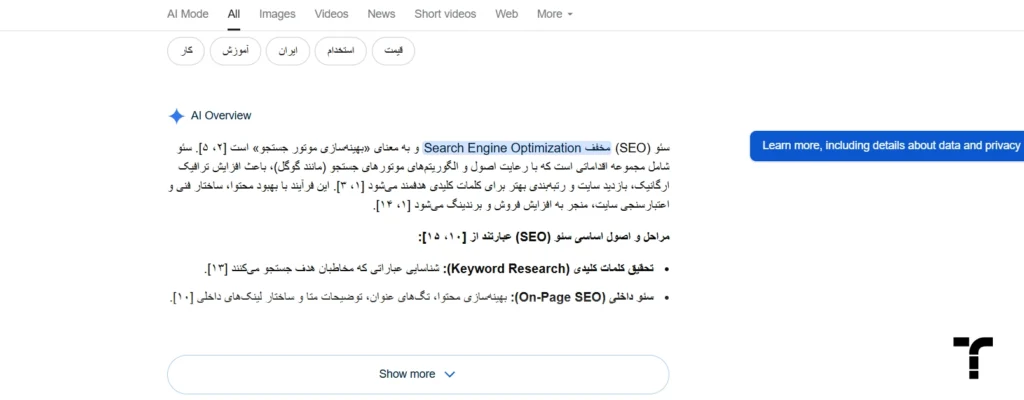Select the All results tab
Viewport: 1024px width, 400px height.
click(234, 14)
